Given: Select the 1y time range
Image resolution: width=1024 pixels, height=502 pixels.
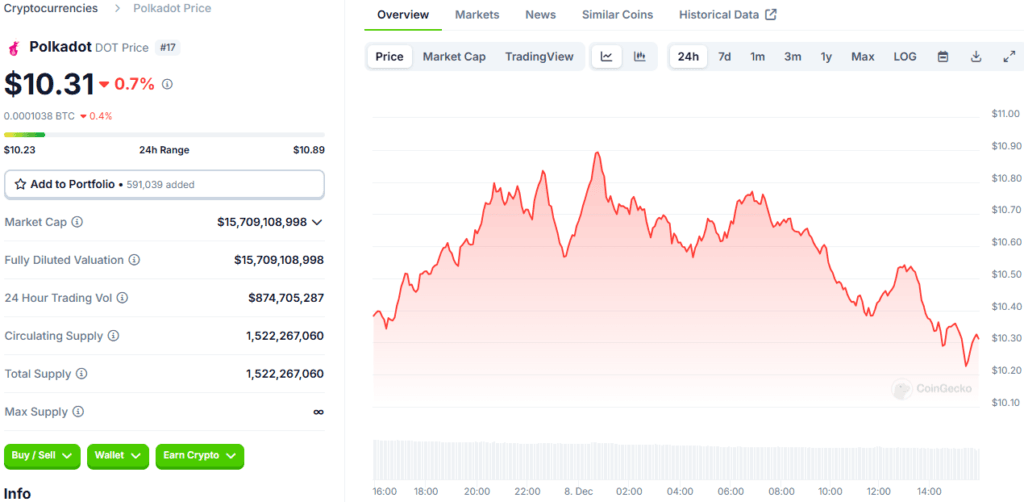Looking at the screenshot, I should click(826, 57).
